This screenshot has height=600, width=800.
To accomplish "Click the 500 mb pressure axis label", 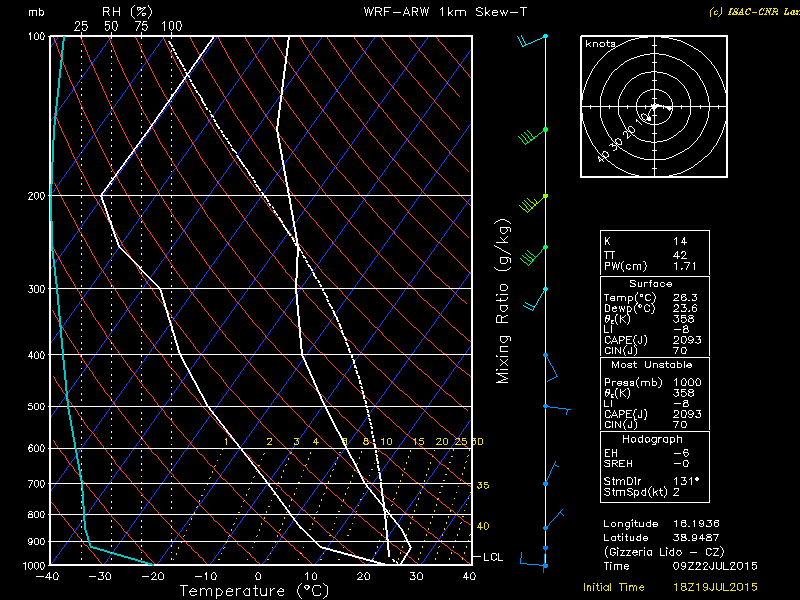I will click(x=36, y=407).
